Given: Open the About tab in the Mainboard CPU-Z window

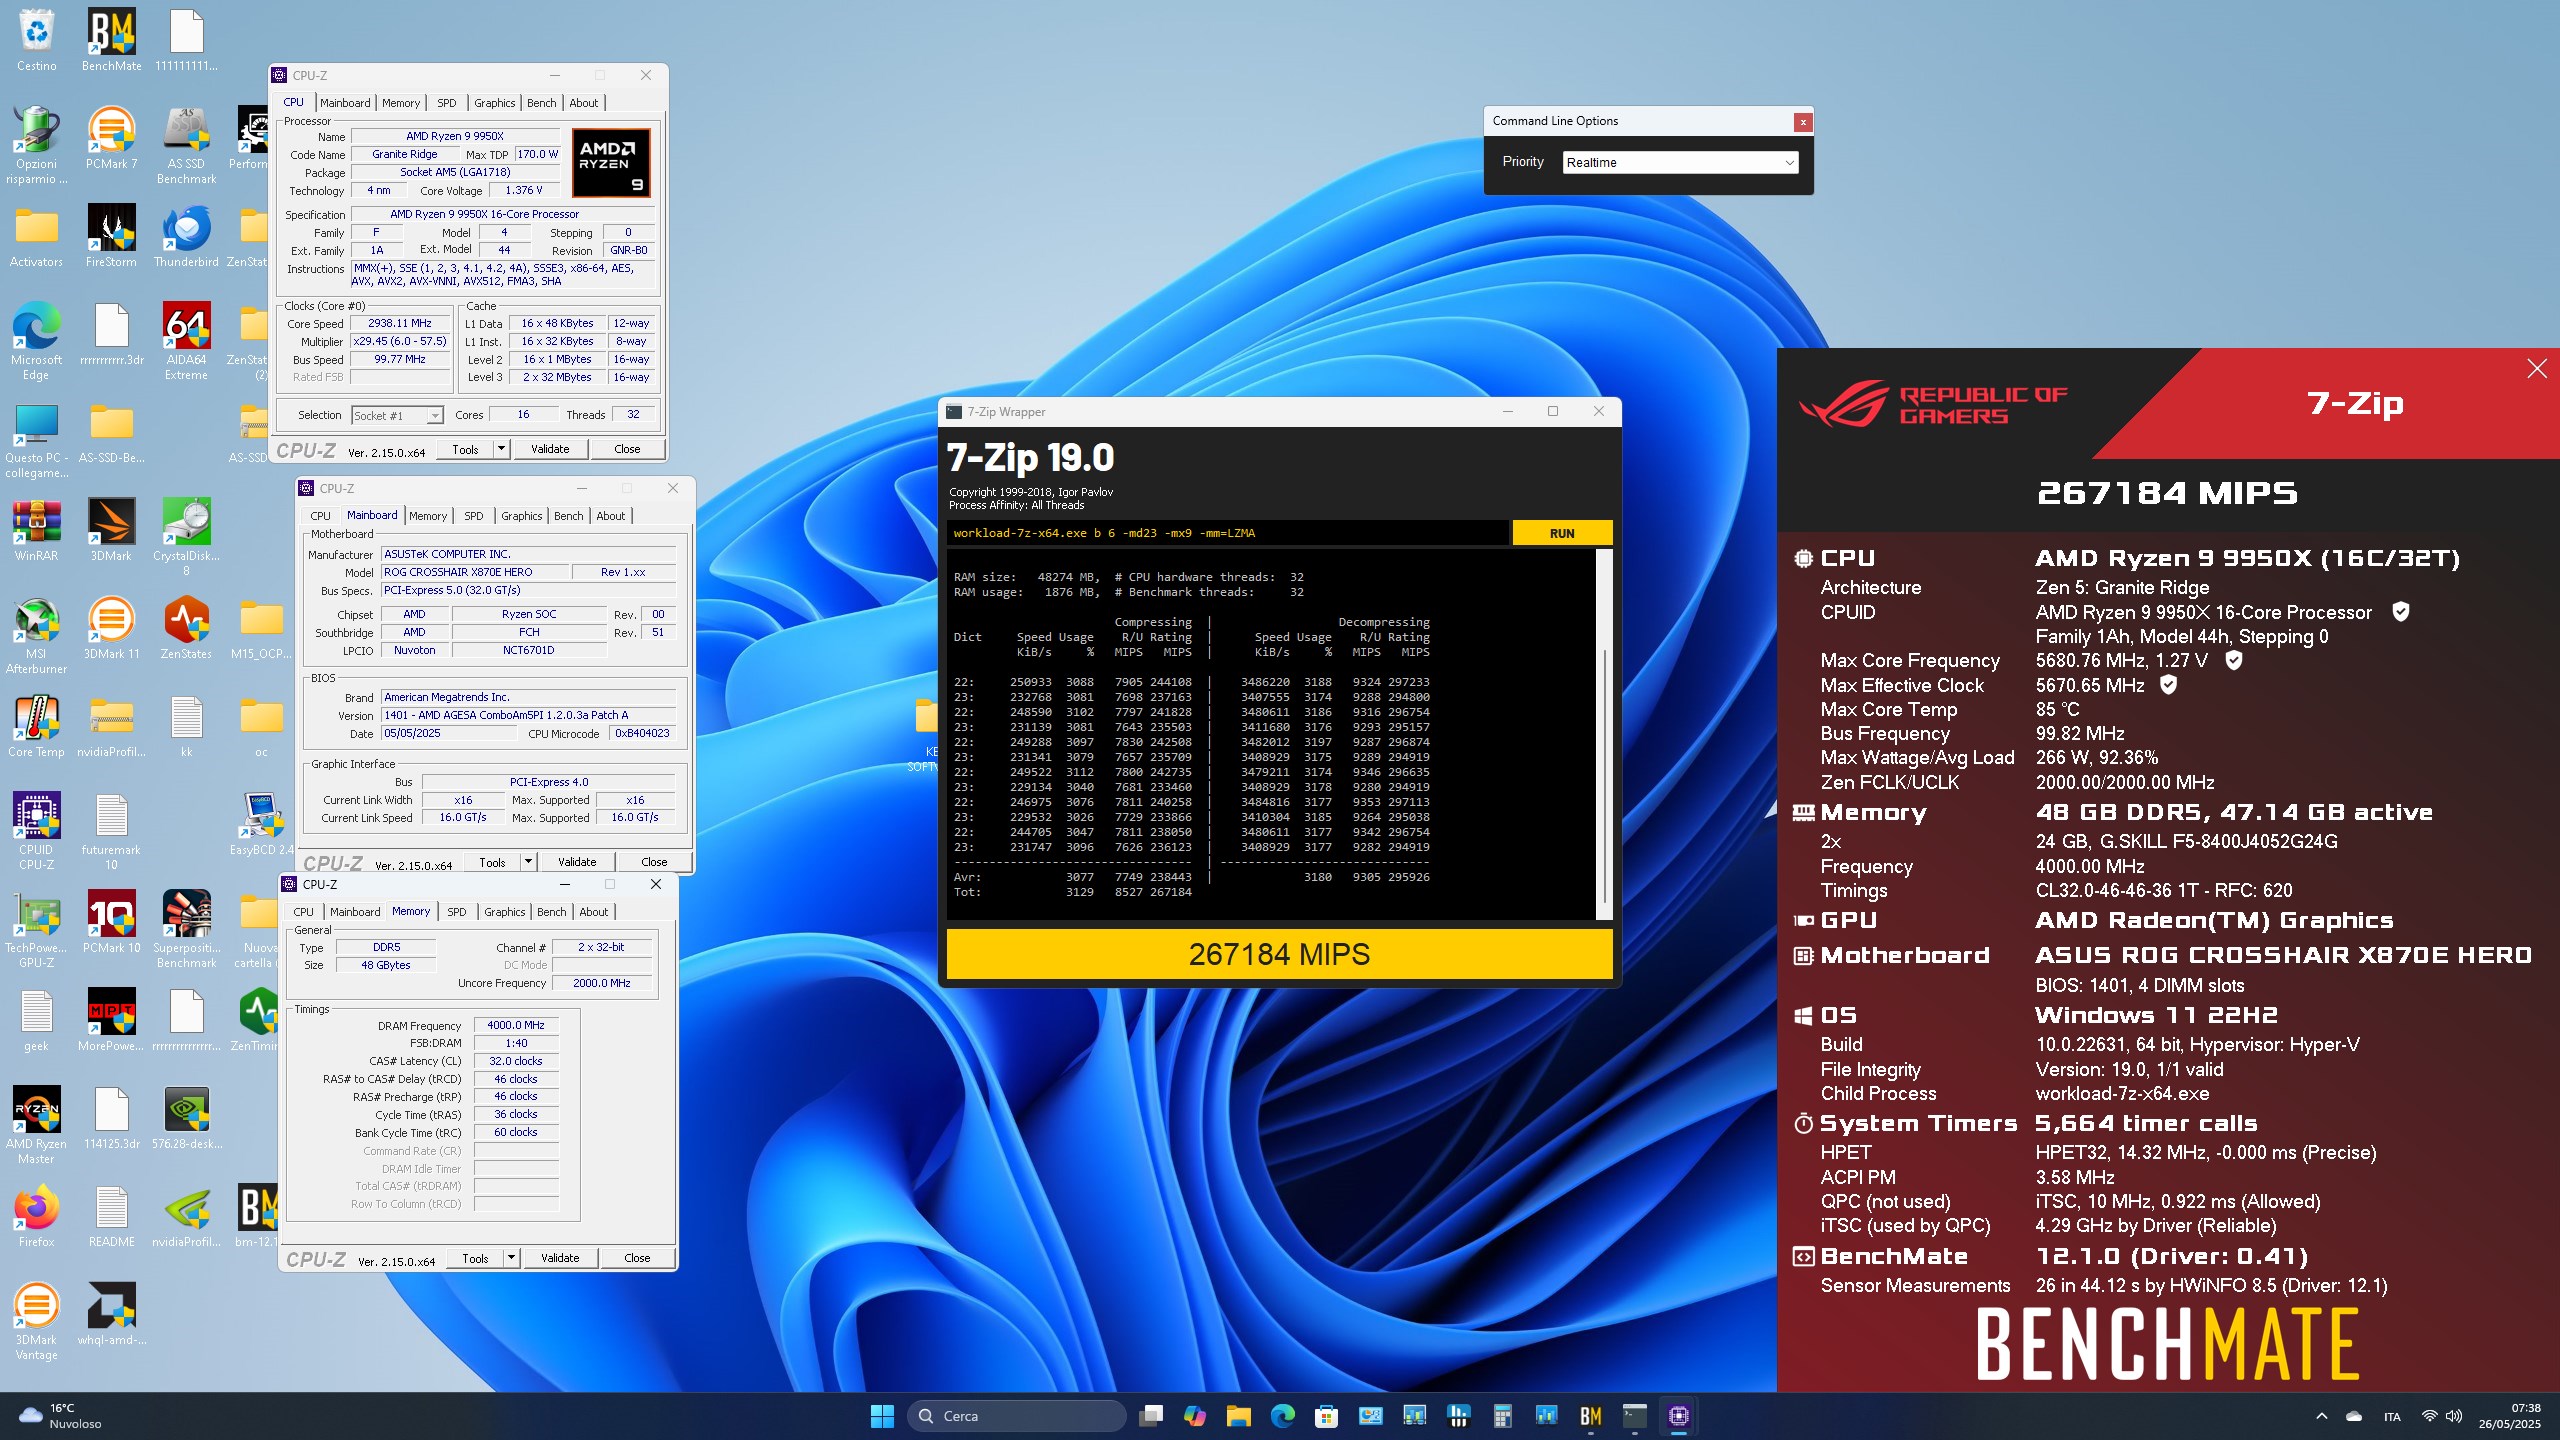Looking at the screenshot, I should tap(611, 516).
